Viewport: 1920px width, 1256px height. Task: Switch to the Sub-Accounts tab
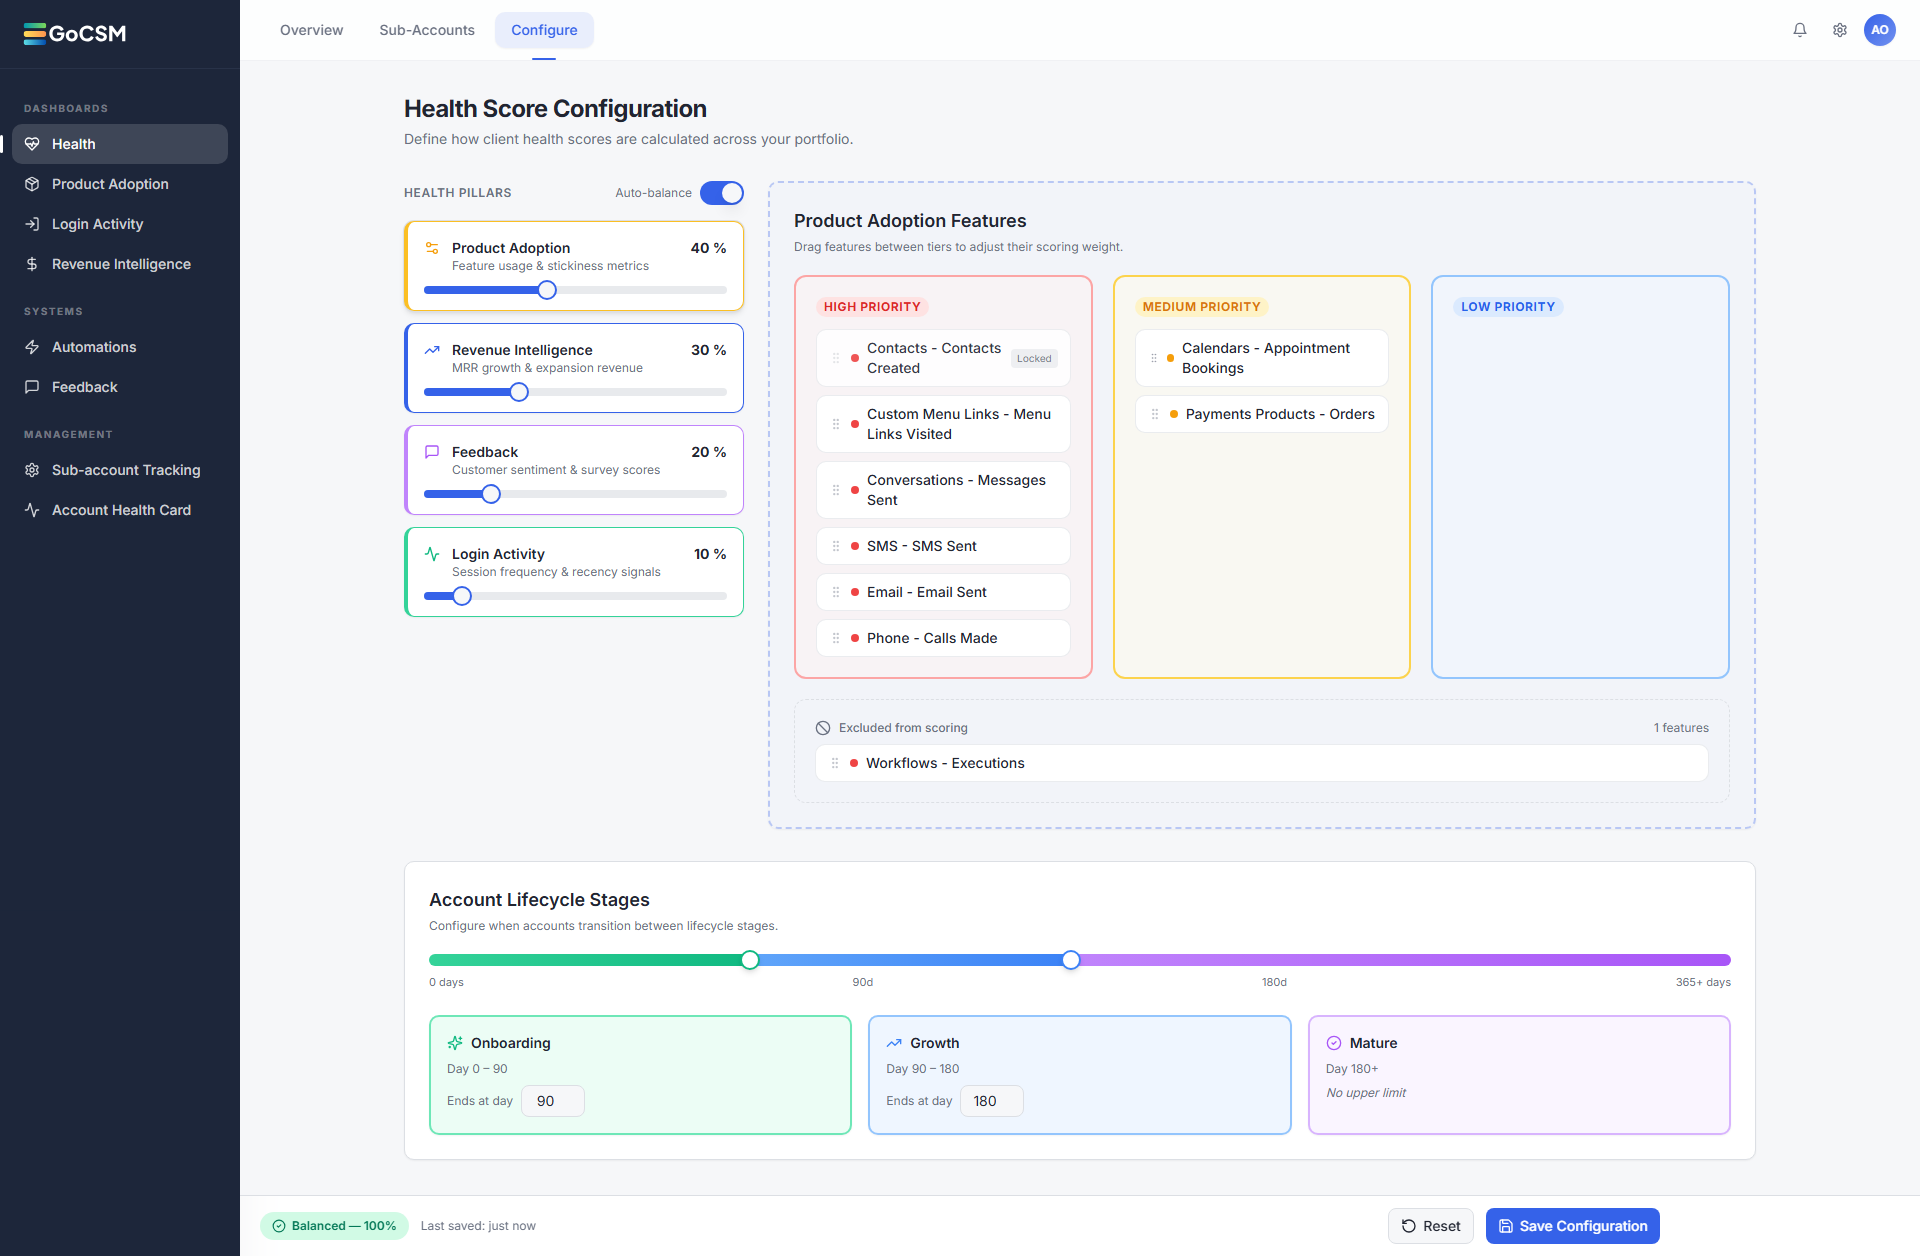click(427, 30)
